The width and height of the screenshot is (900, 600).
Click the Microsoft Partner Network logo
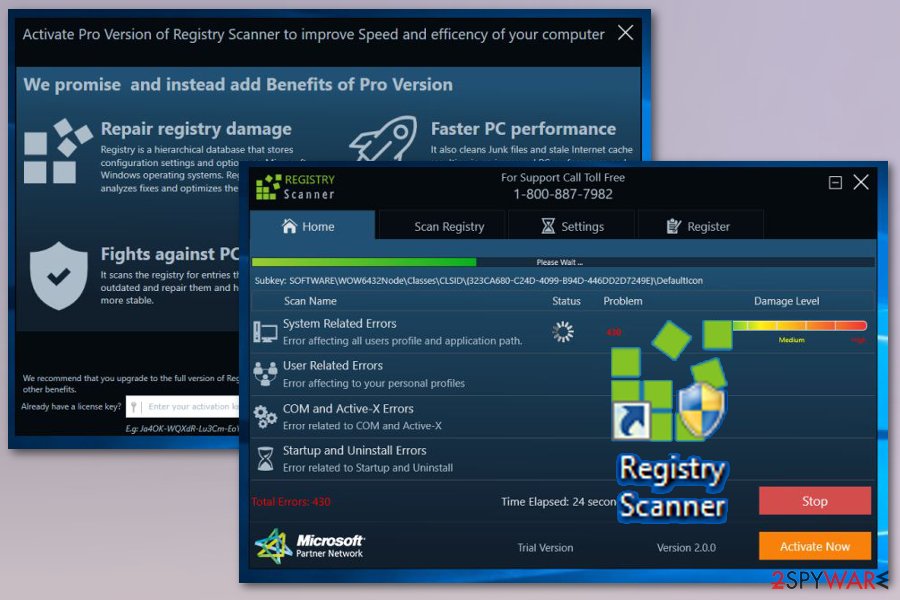click(x=309, y=546)
